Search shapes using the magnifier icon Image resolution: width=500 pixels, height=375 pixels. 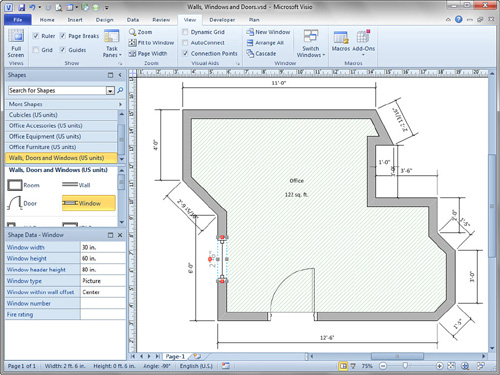pos(120,90)
